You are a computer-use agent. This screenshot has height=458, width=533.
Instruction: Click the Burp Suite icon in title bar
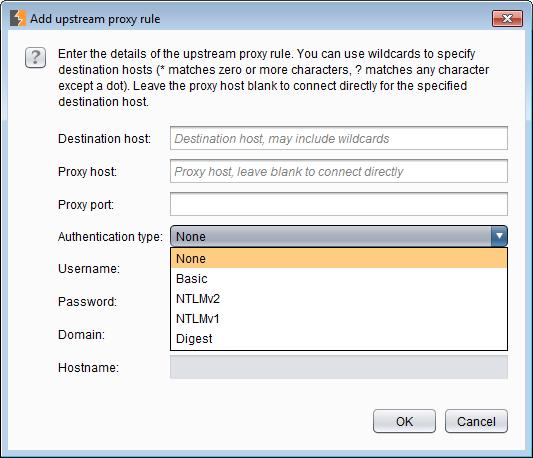click(x=18, y=18)
